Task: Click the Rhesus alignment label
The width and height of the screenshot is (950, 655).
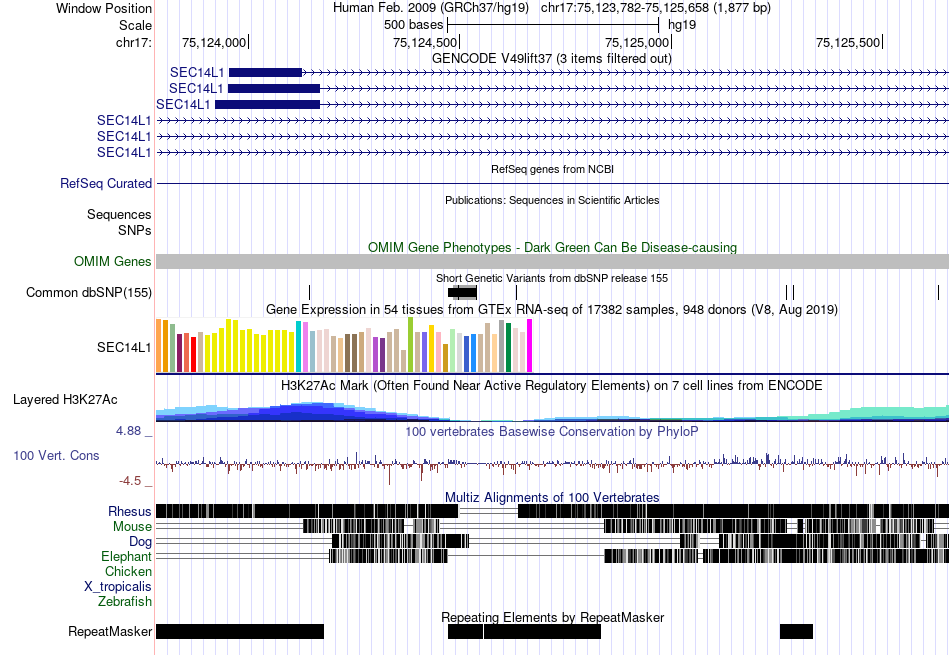Action: click(130, 511)
